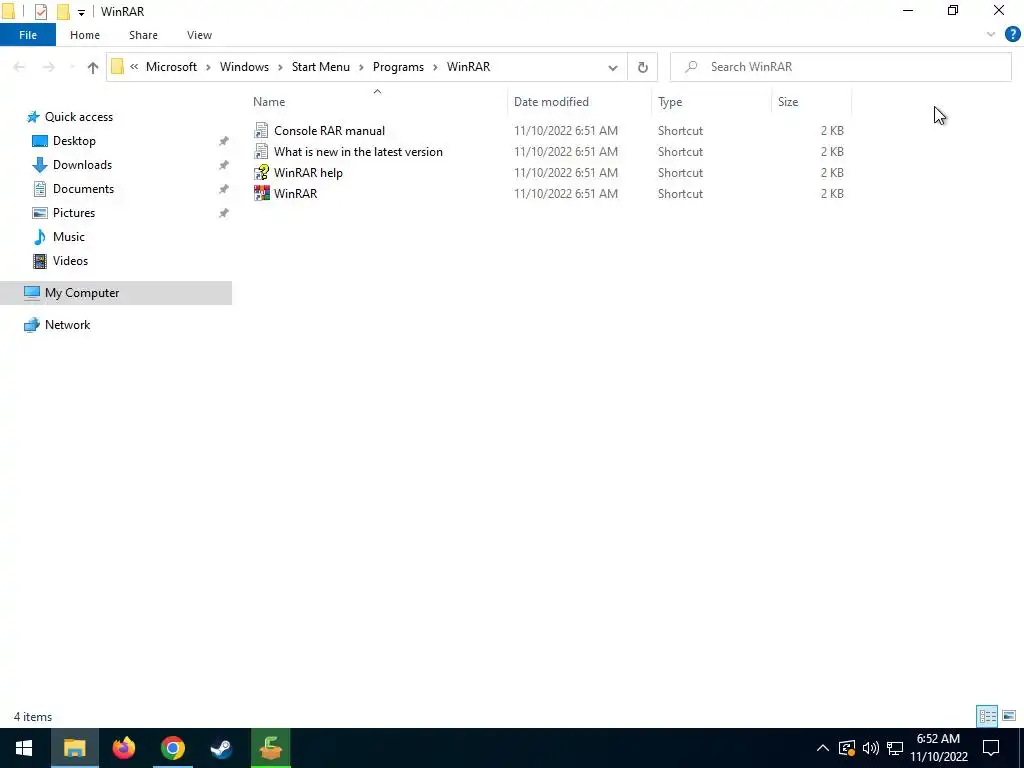Open Videos in the navigation pane
Viewport: 1024px width, 768px height.
pos(70,261)
